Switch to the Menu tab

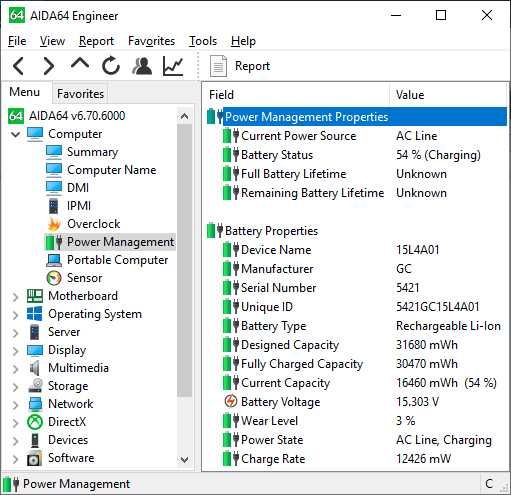[x=25, y=92]
